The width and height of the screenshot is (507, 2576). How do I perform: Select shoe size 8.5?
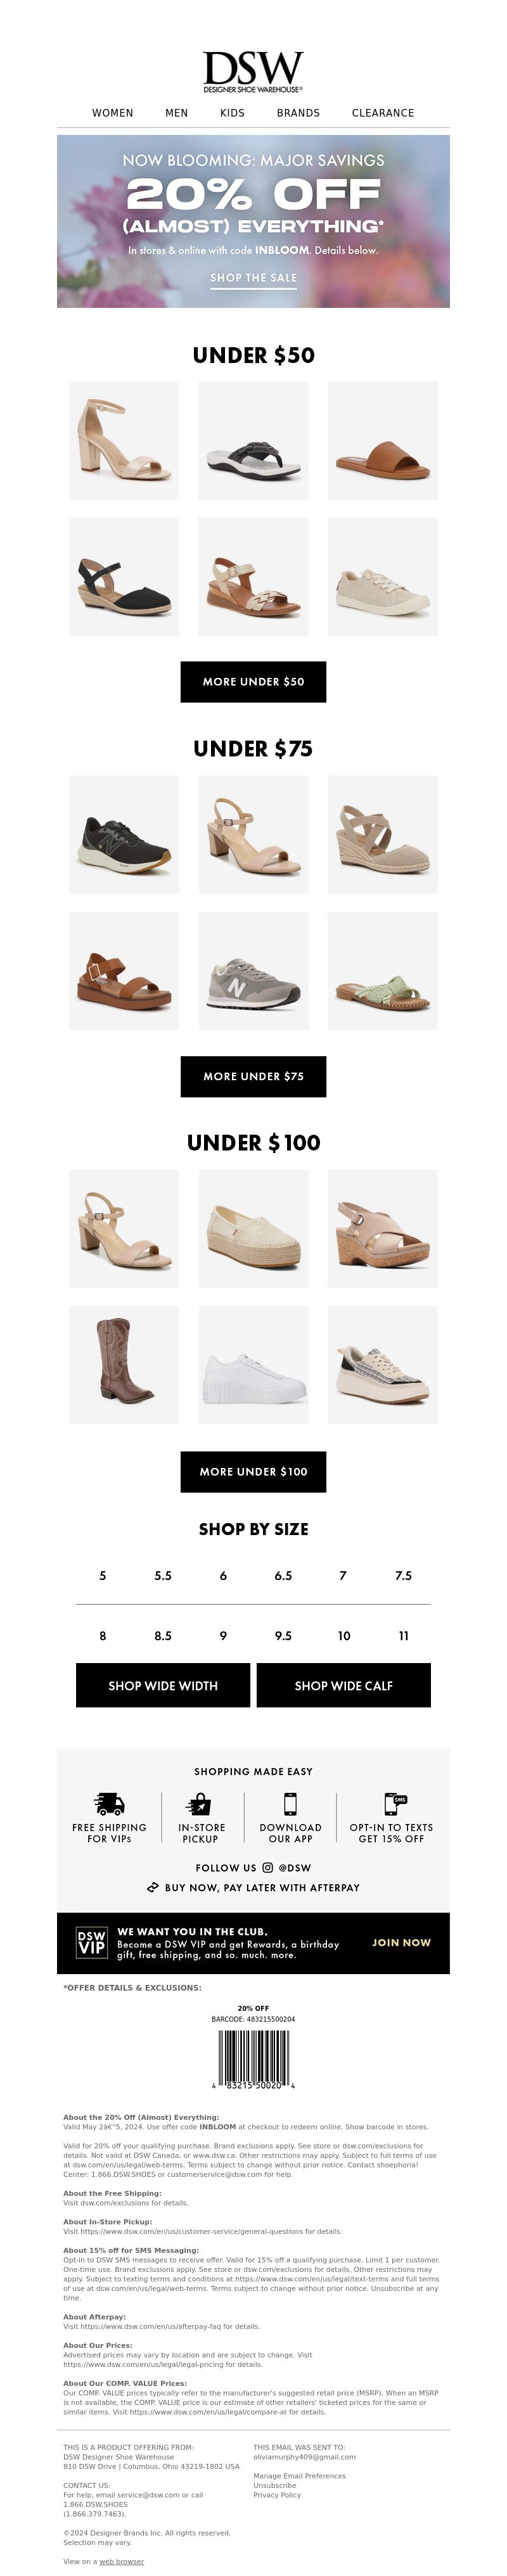(x=163, y=1636)
